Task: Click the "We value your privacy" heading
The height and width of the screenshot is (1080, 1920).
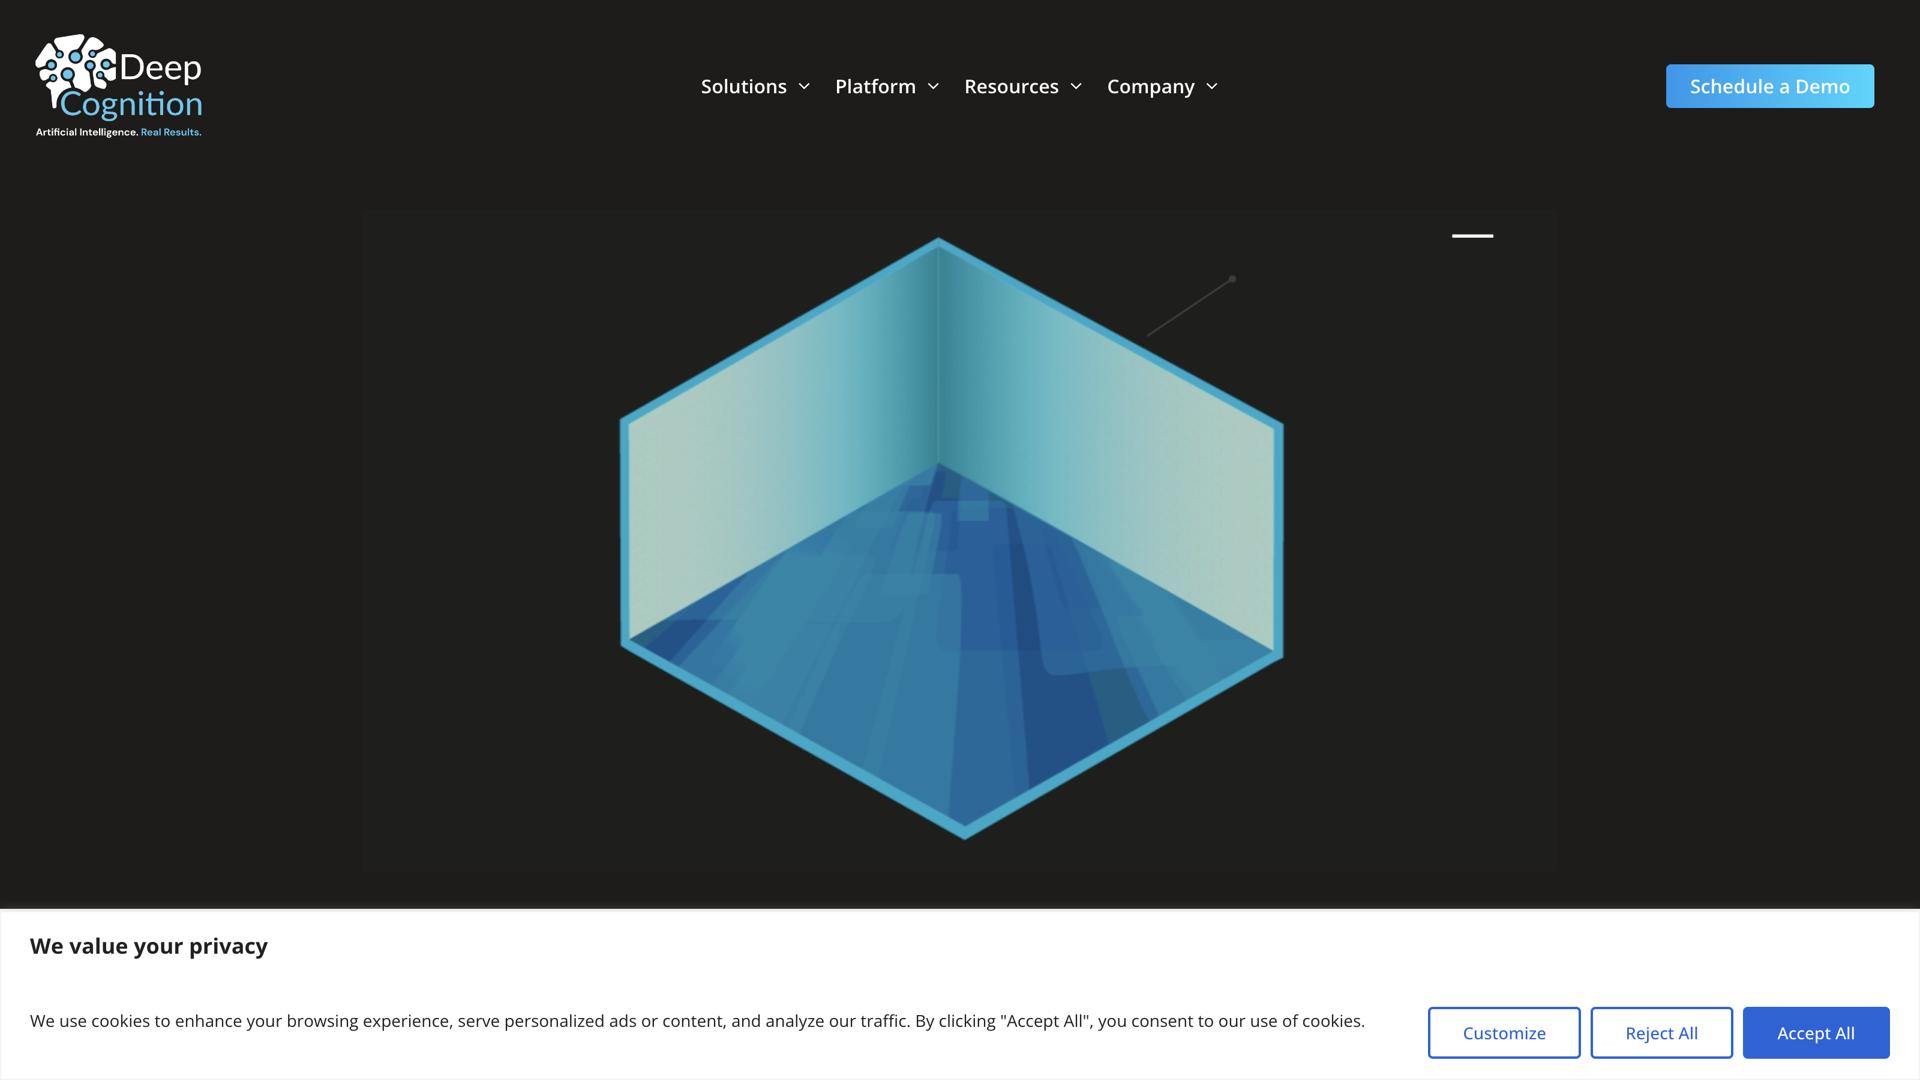Action: 148,946
